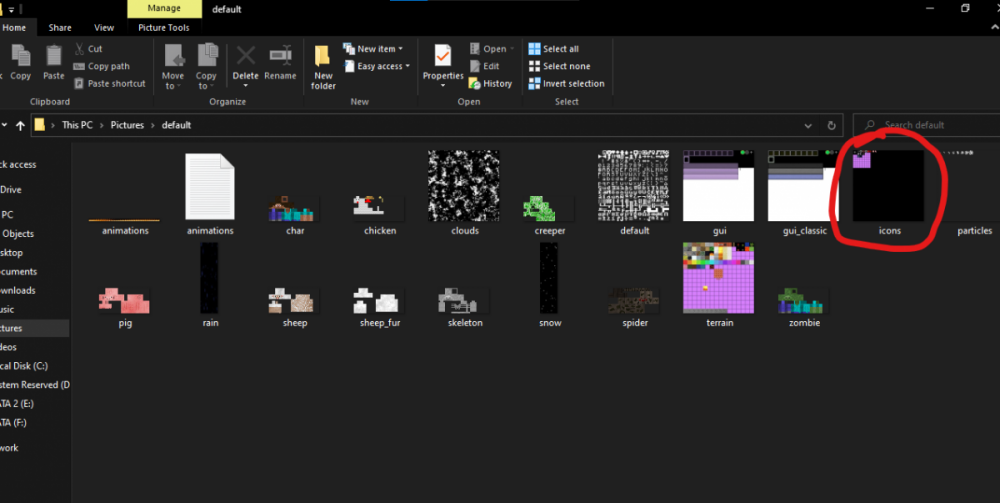Select the terrain image file
This screenshot has width=1000, height=503.
[x=719, y=286]
